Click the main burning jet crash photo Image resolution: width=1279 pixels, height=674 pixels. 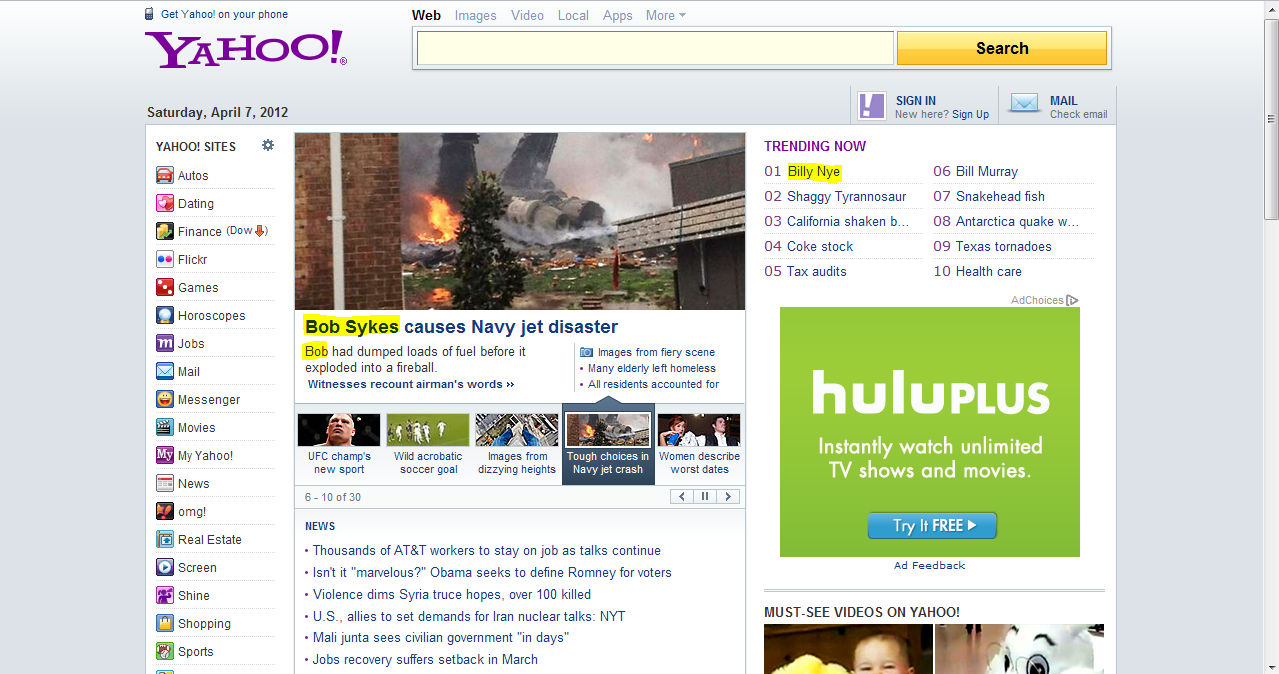coord(520,221)
